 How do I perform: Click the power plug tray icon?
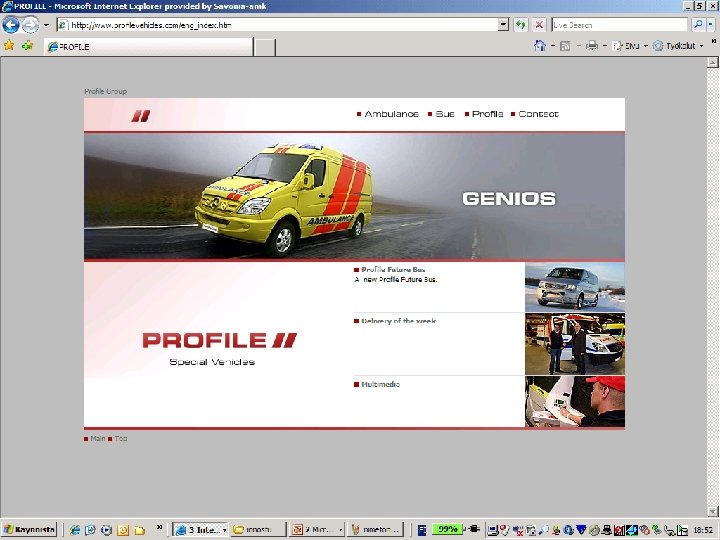point(474,529)
